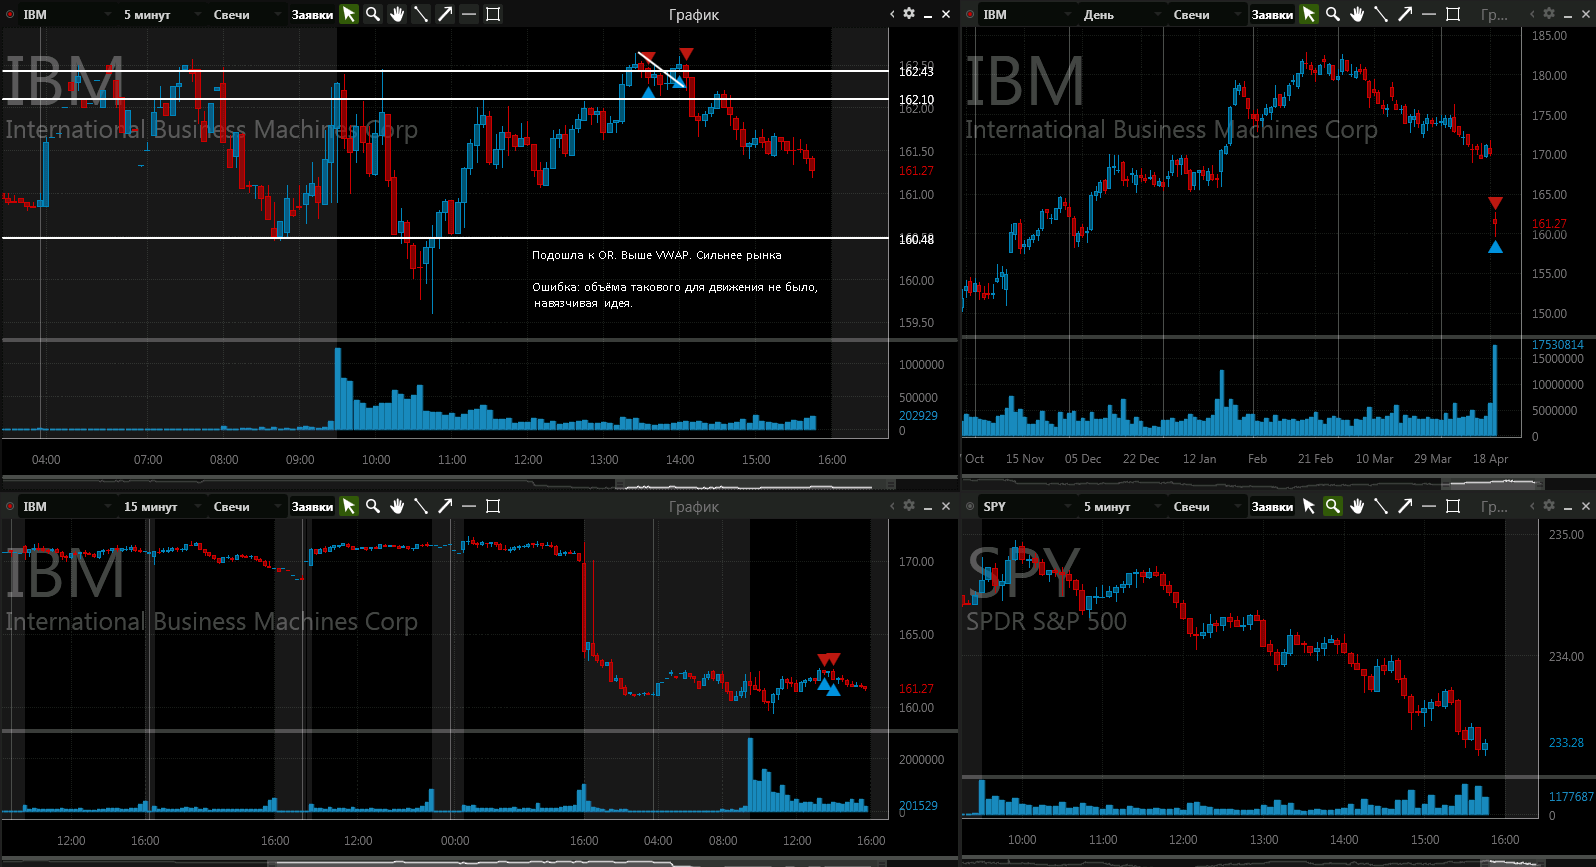Toggle the red link dot on IBM 15-minute chart
The width and height of the screenshot is (1596, 867).
(10, 507)
